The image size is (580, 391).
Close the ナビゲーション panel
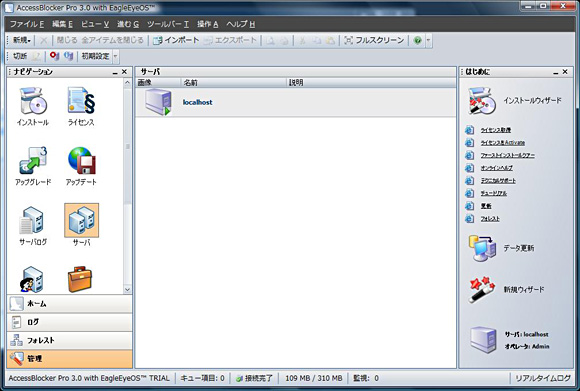tap(124, 72)
